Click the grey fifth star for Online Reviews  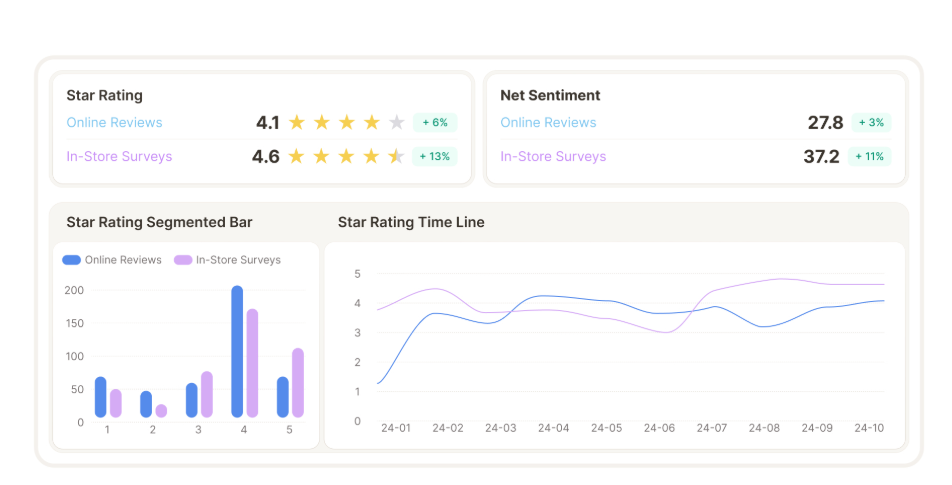(396, 123)
